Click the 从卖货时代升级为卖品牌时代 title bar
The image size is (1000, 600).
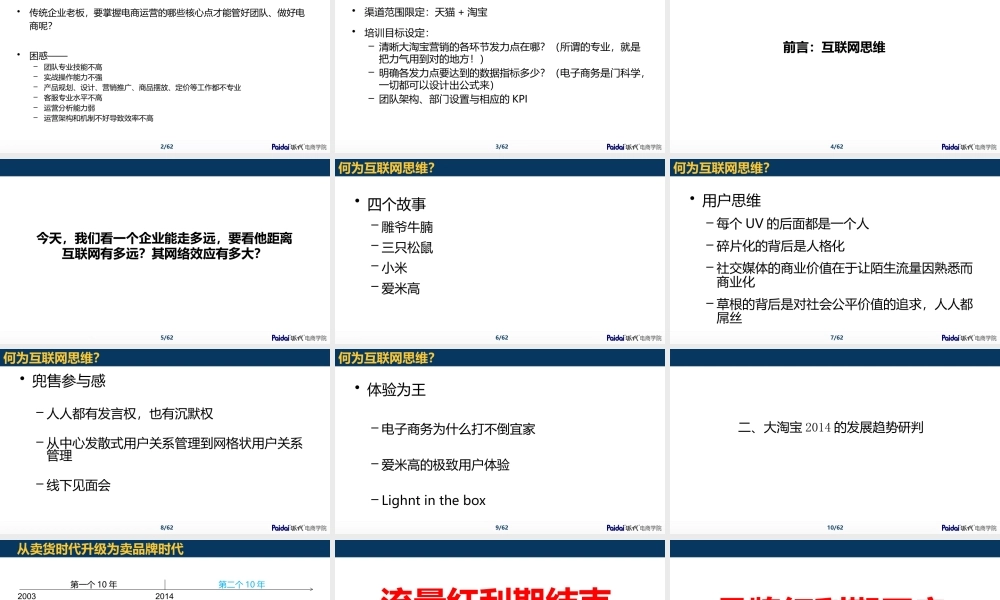coord(100,549)
